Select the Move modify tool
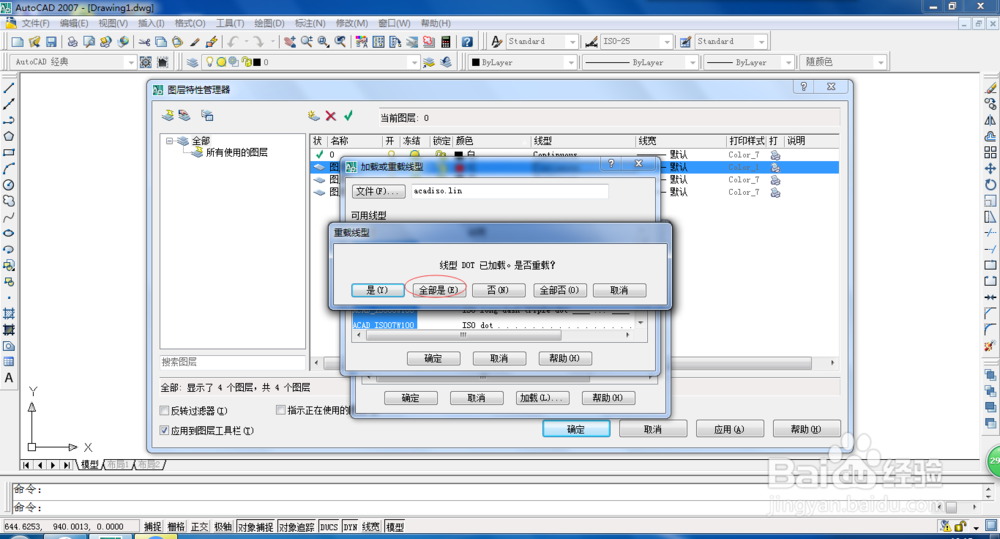1000x539 pixels. (990, 168)
